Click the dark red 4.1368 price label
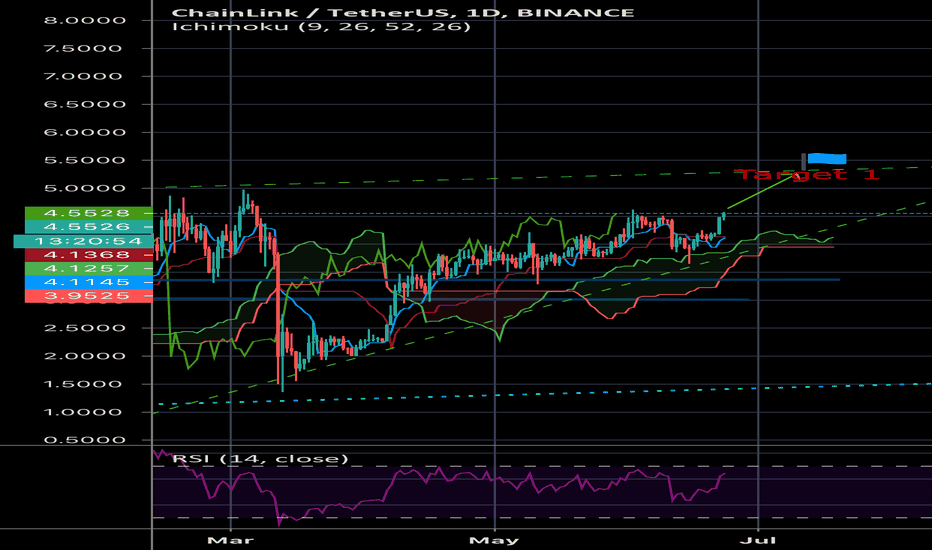This screenshot has width=932, height=550. click(89, 254)
